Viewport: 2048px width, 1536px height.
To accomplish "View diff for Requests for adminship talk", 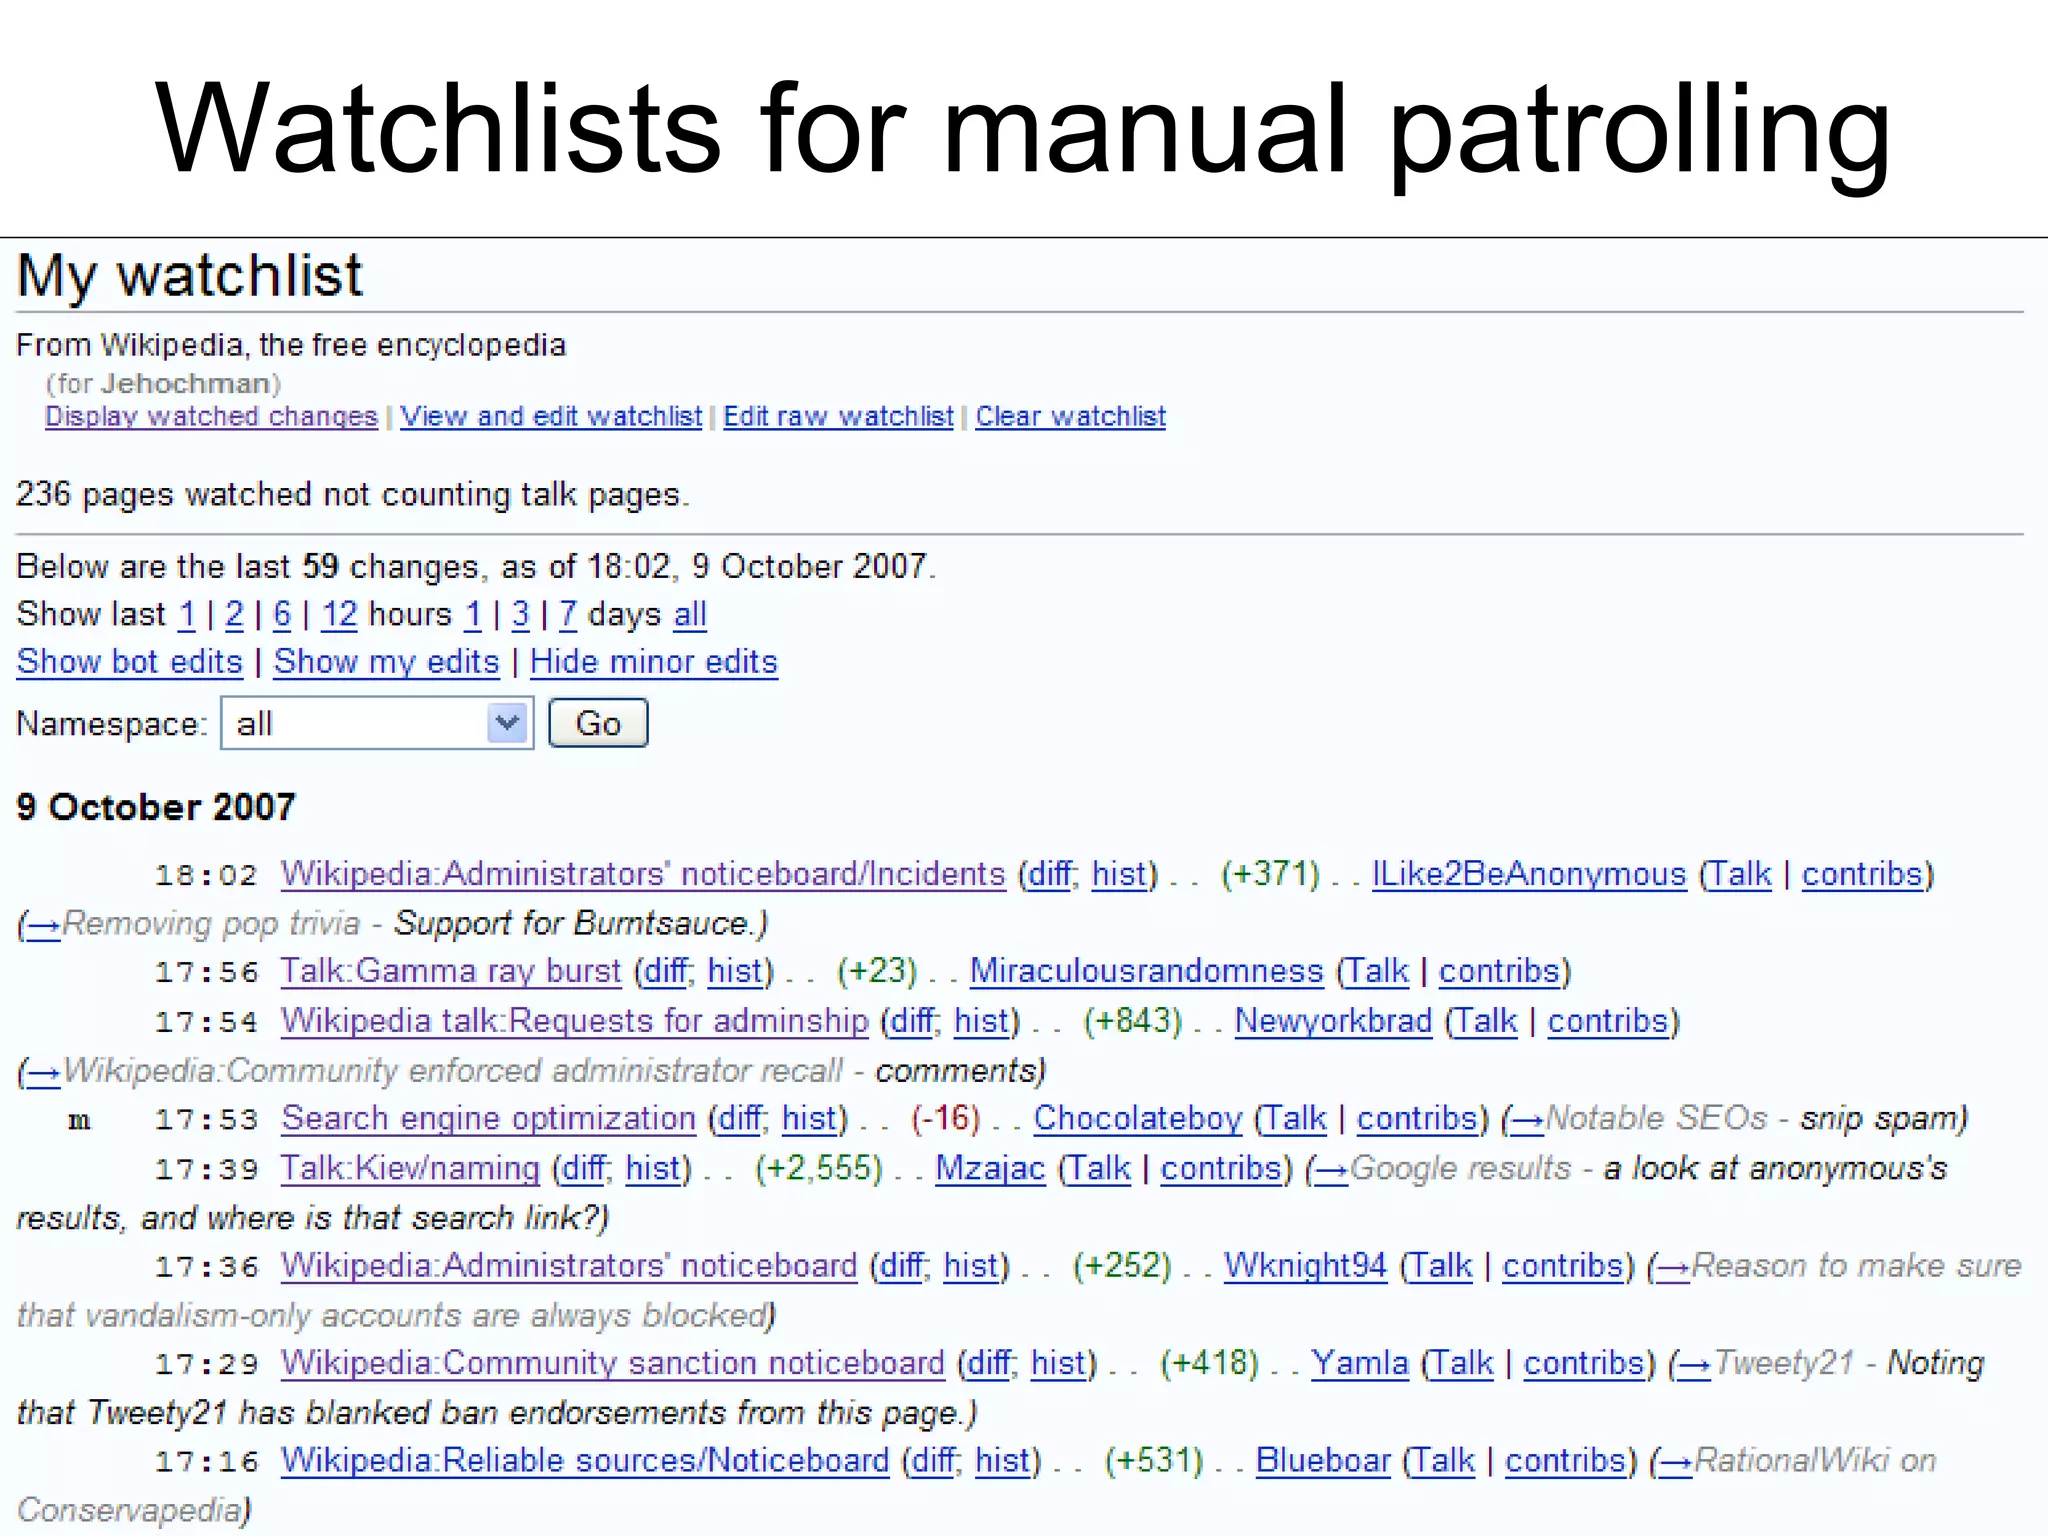I will click(912, 1021).
